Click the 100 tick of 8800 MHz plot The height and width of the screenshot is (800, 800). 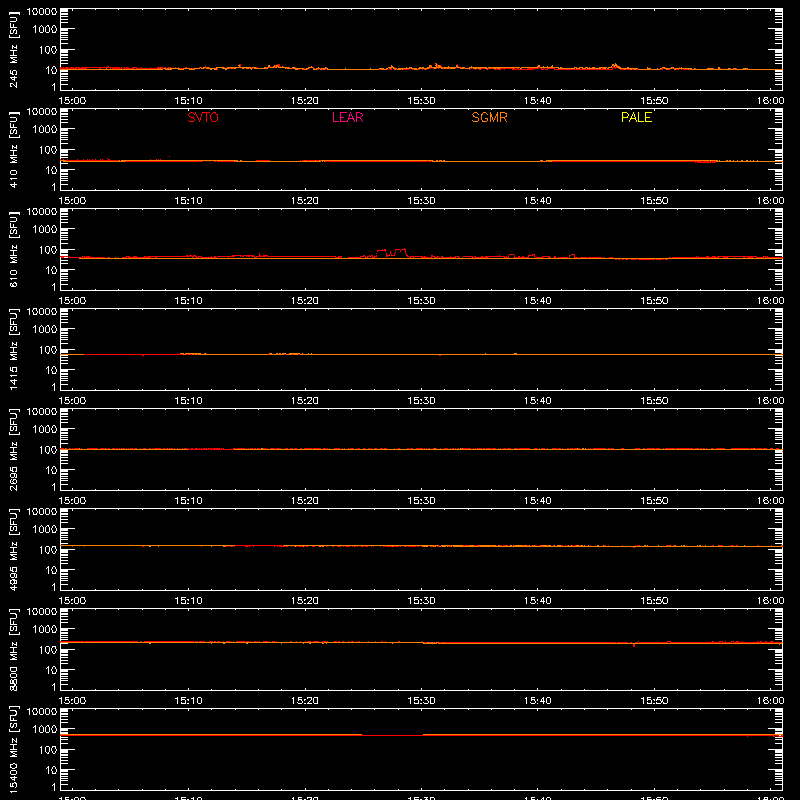48,650
